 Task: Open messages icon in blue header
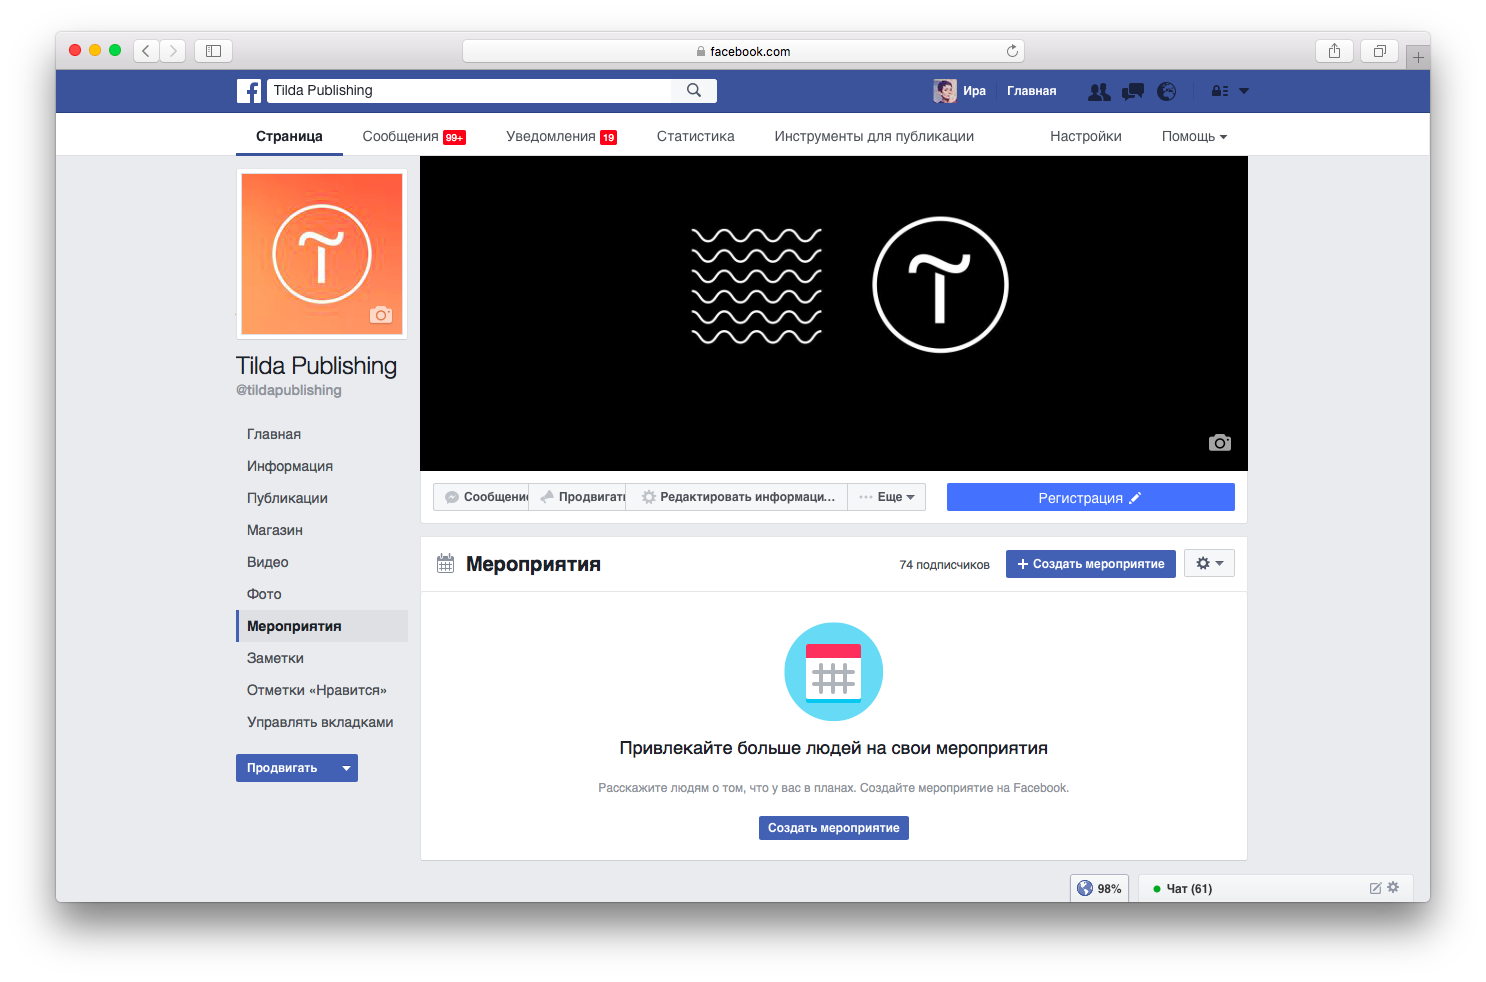pos(1133,91)
